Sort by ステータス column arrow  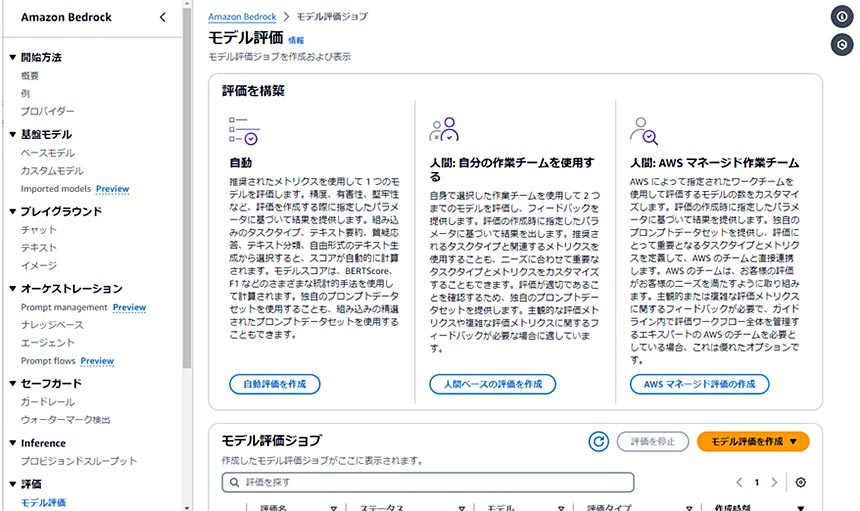(x=461, y=508)
